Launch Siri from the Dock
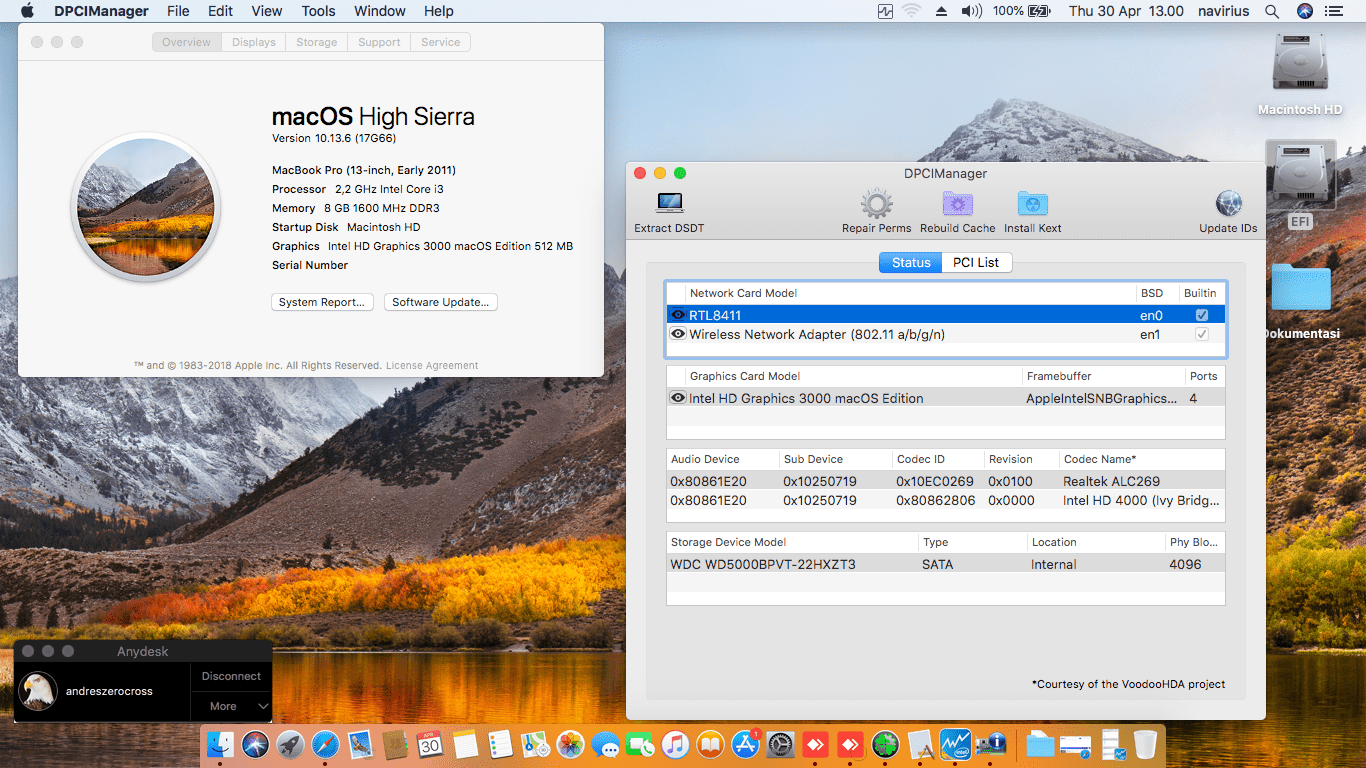This screenshot has height=768, width=1366. click(255, 744)
